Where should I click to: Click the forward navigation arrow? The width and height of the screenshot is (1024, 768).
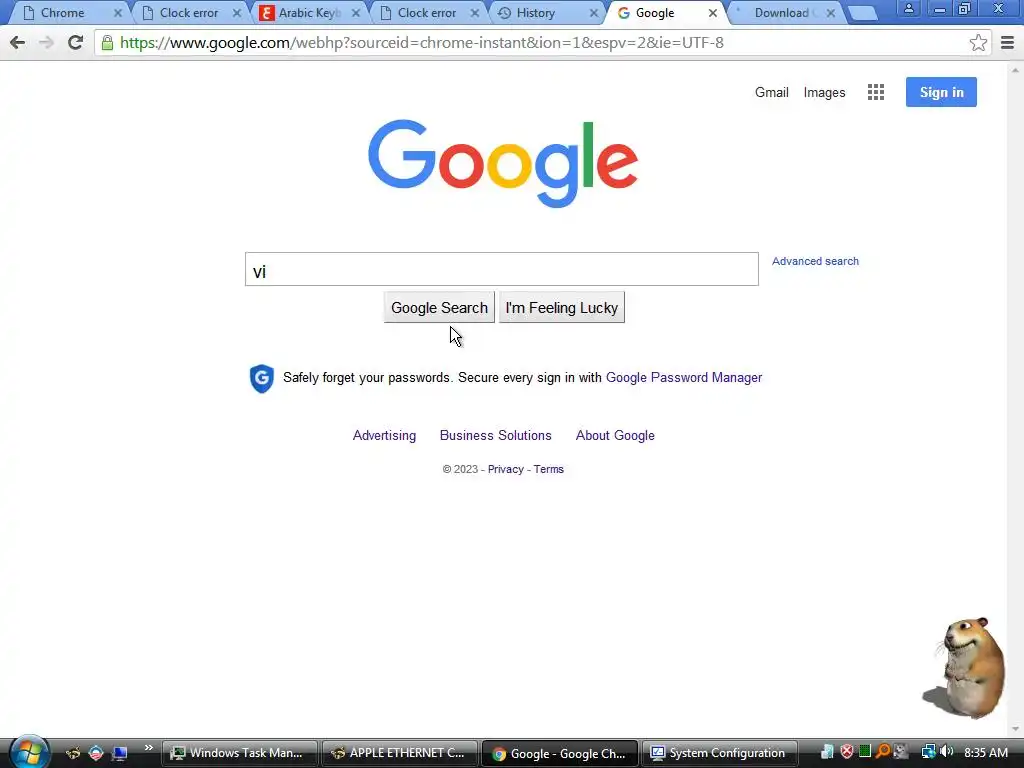pyautogui.click(x=46, y=43)
